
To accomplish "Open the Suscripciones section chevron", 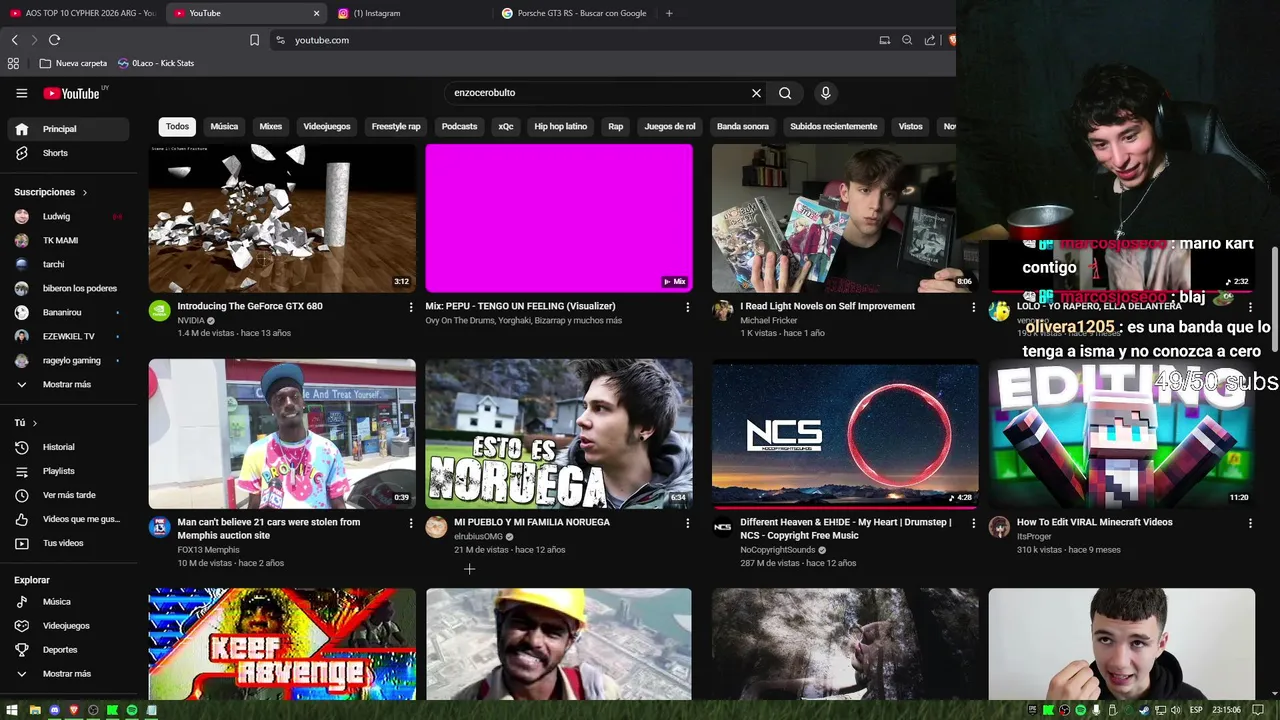I will click(85, 192).
